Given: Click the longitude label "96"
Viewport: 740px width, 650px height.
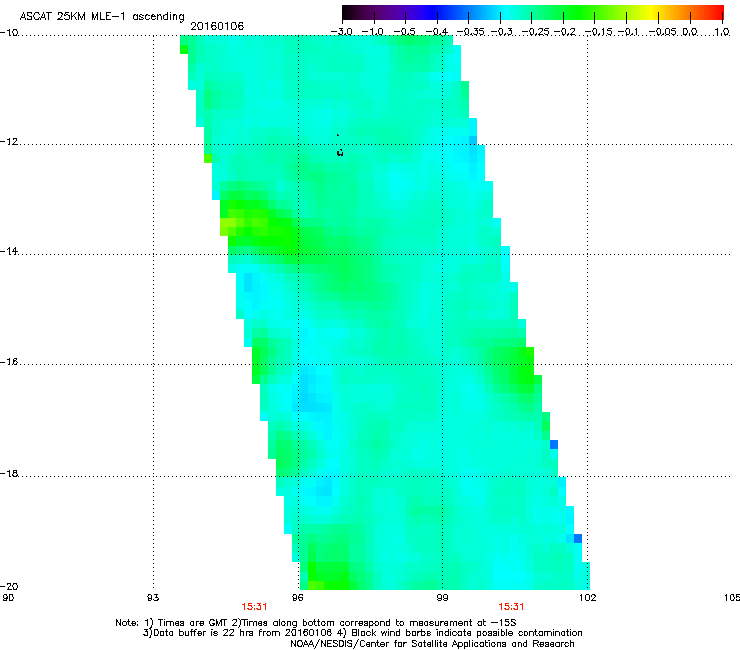Looking at the screenshot, I should 298,598.
